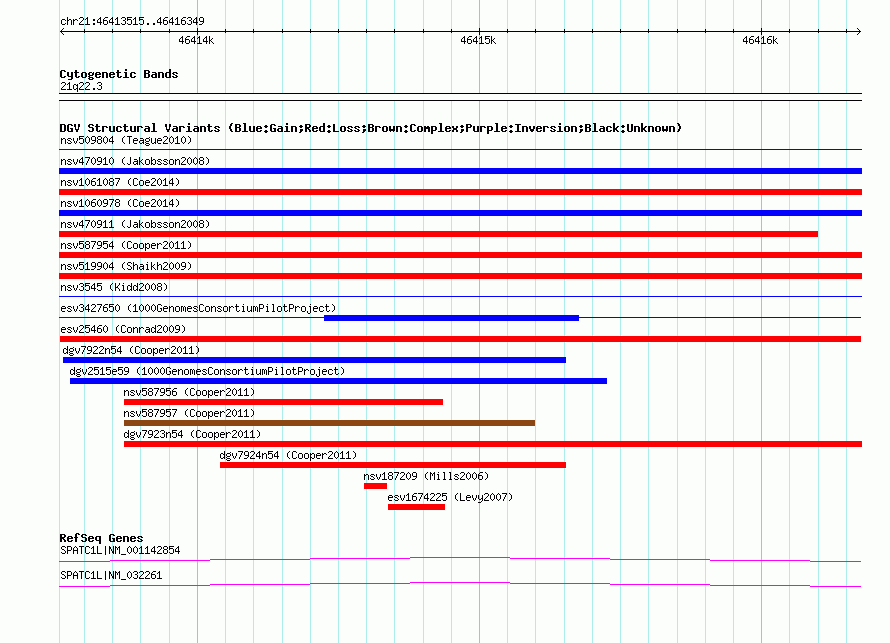Click the DGV Structural Variants track title
The height and width of the screenshot is (643, 890).
(371, 128)
